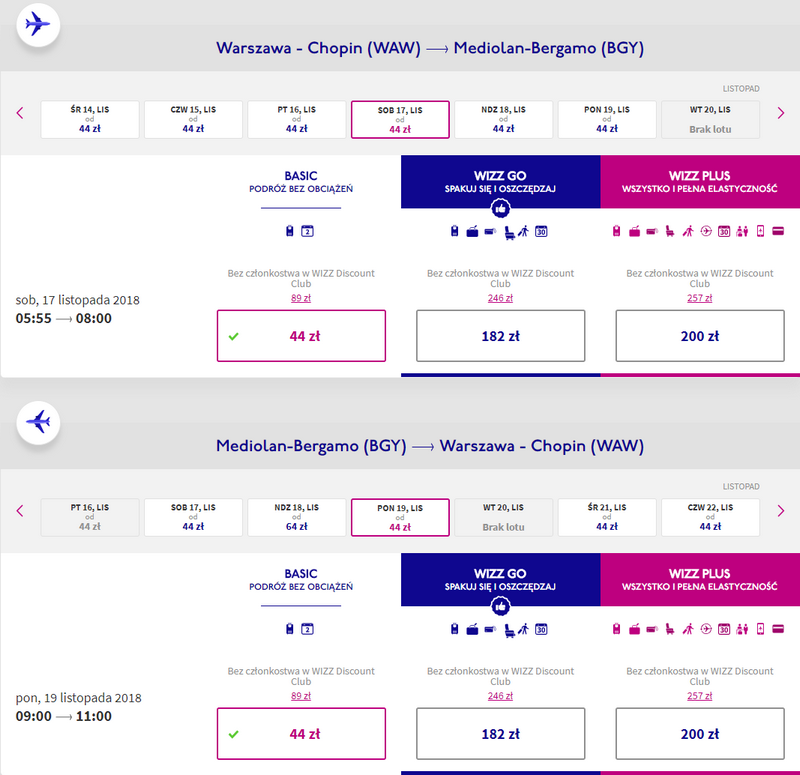
Task: Choose ŚR 14, LIS outbound date
Action: coord(90,119)
